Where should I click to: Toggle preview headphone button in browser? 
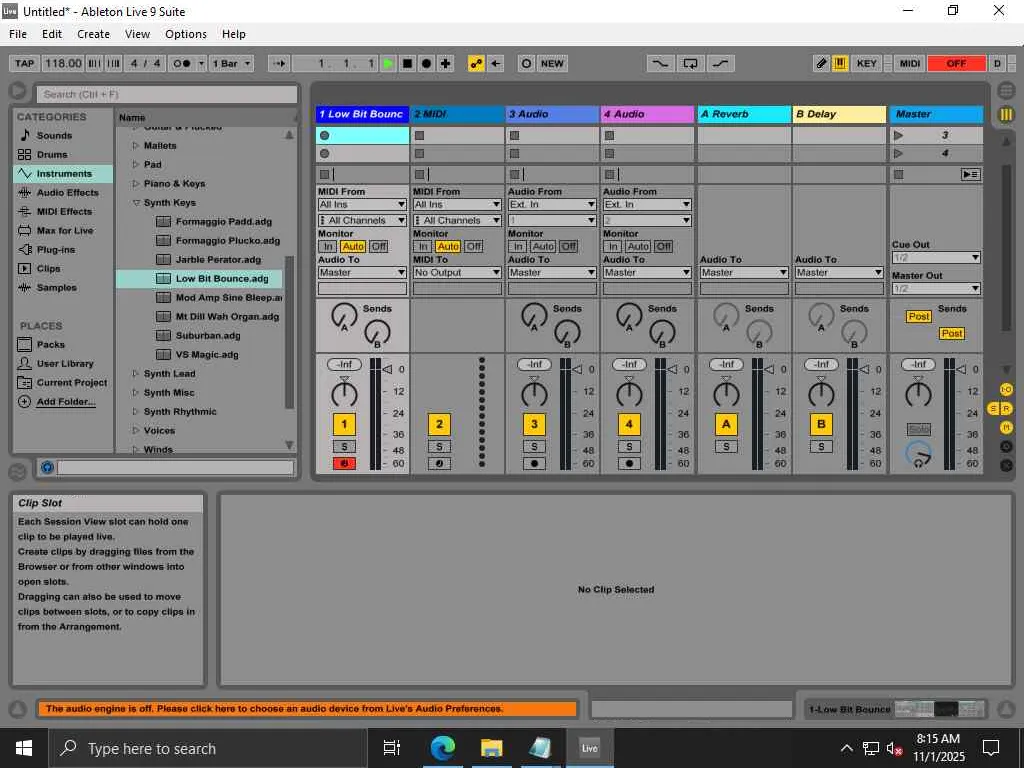click(47, 467)
